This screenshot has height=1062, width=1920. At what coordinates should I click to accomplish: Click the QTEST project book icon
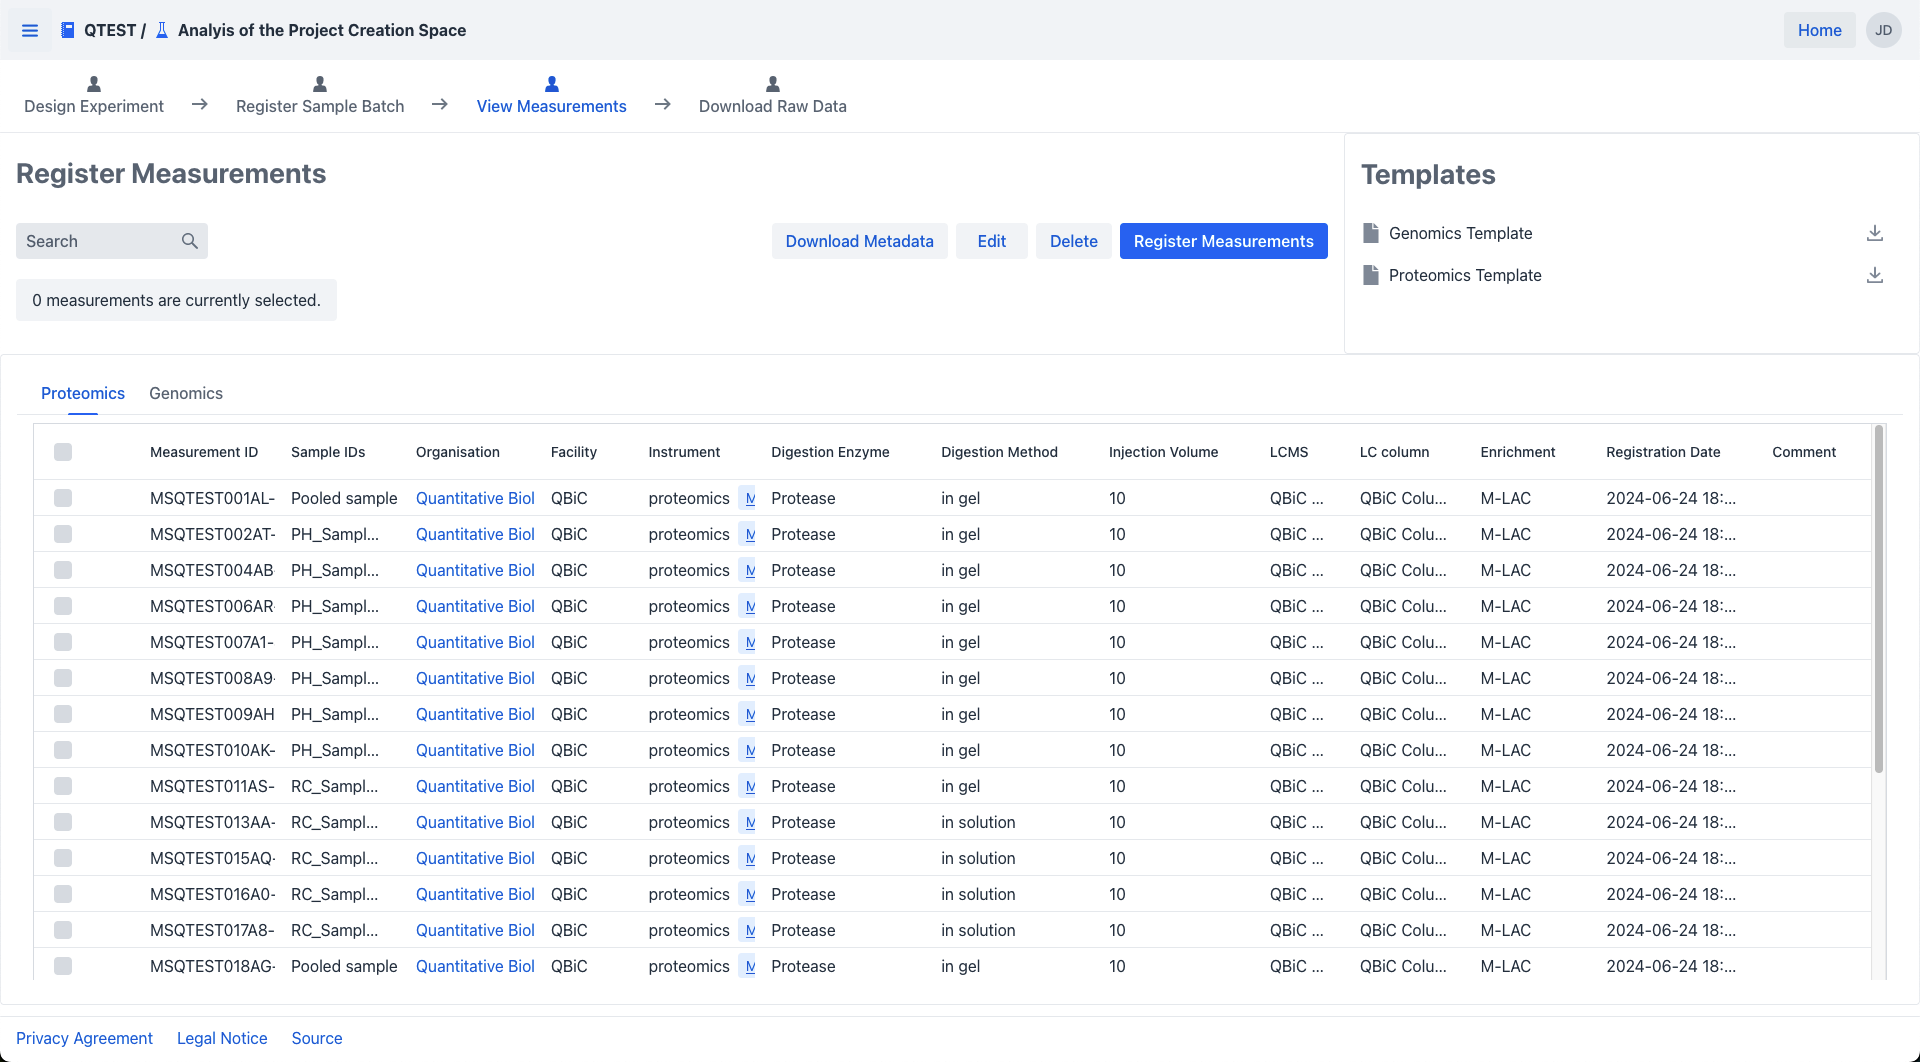(x=68, y=30)
